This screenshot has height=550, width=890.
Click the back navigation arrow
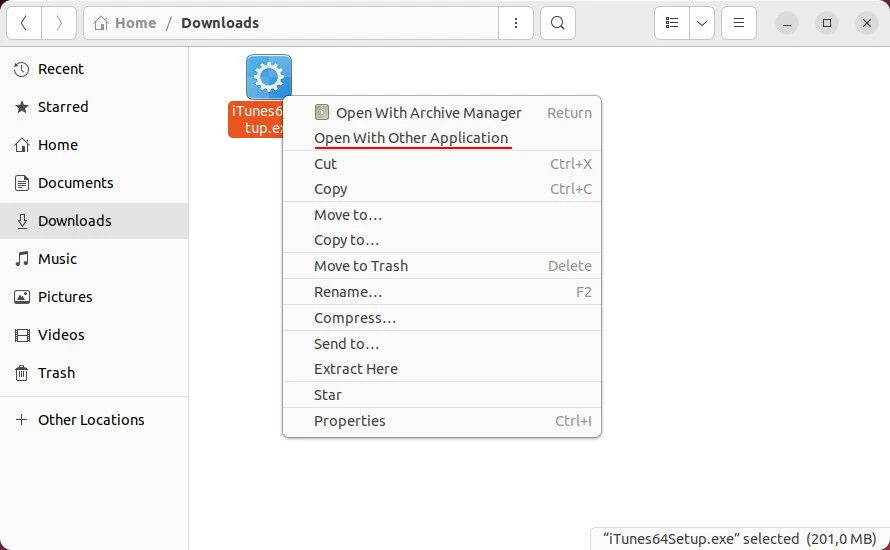[24, 23]
